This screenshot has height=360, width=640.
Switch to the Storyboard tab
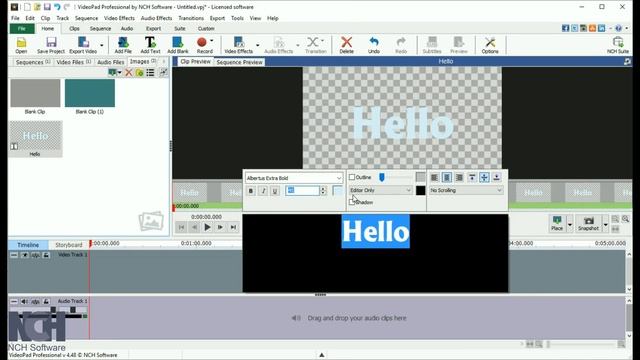pos(69,244)
